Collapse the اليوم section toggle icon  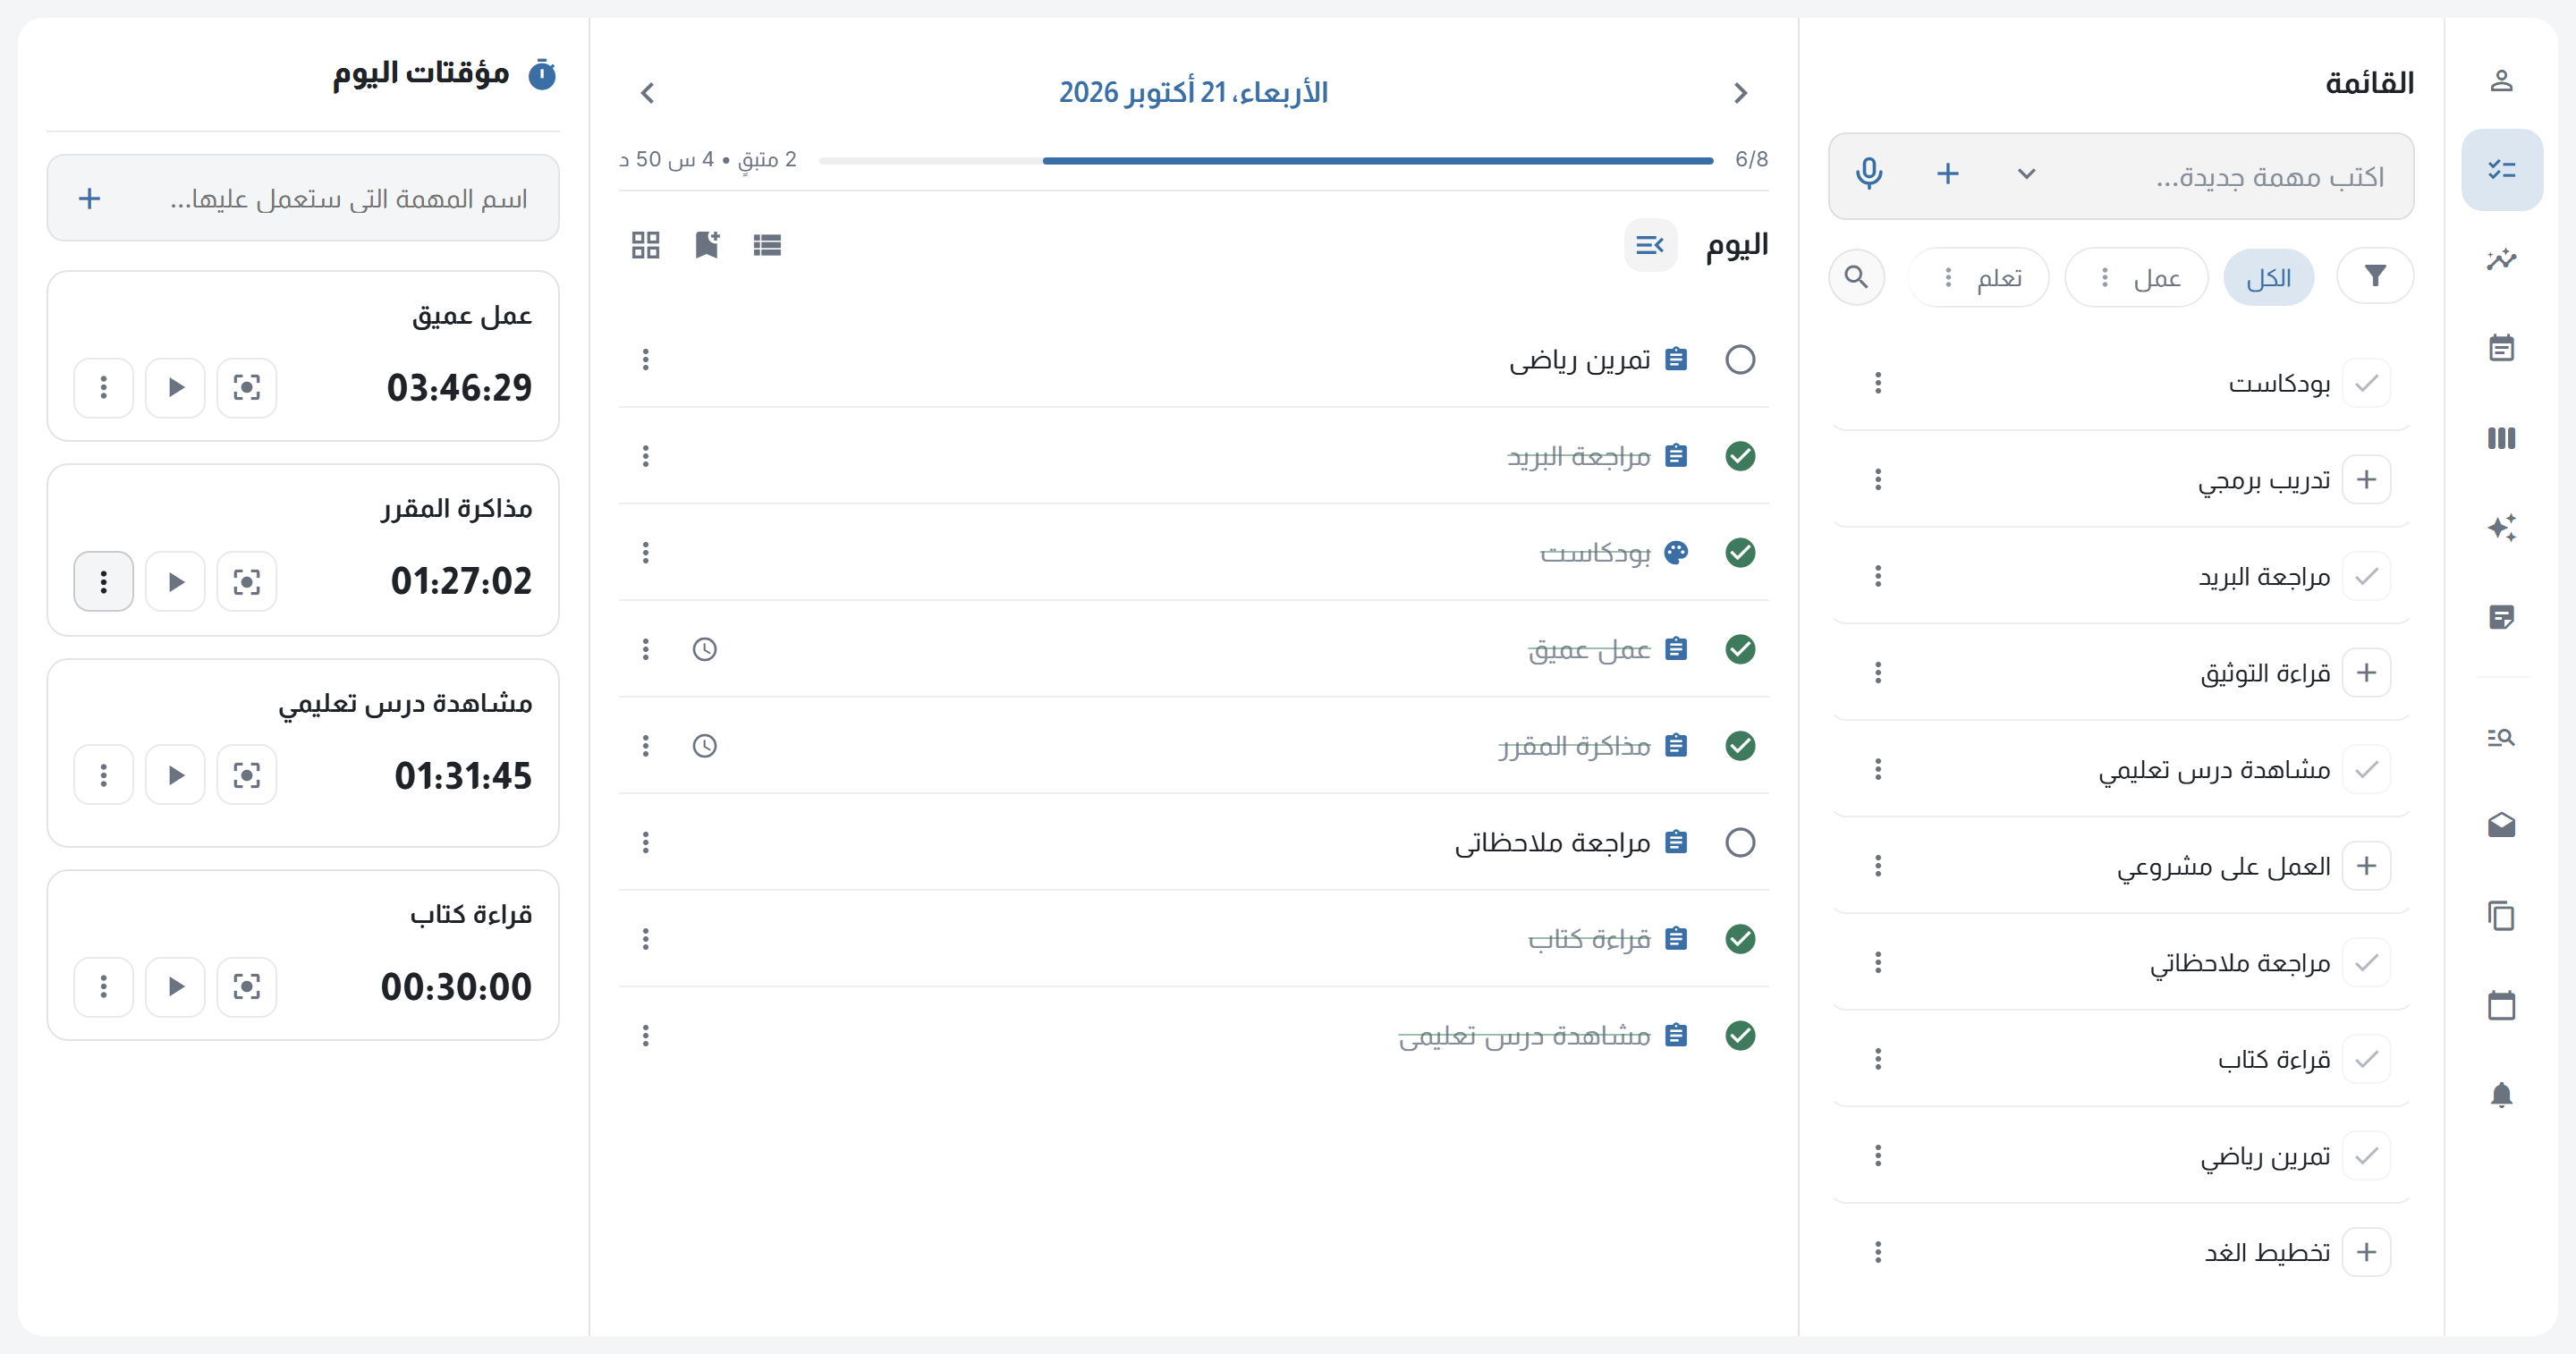click(x=1650, y=245)
